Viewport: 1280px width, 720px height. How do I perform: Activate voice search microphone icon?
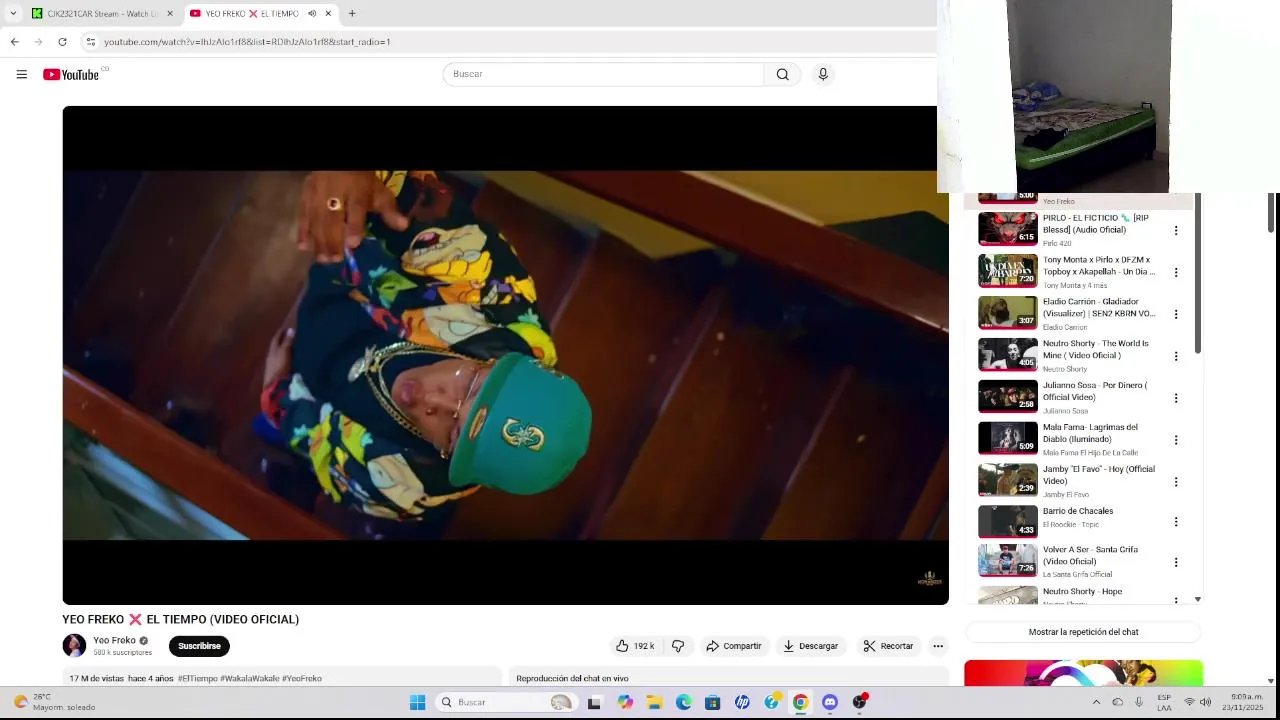pyautogui.click(x=823, y=74)
